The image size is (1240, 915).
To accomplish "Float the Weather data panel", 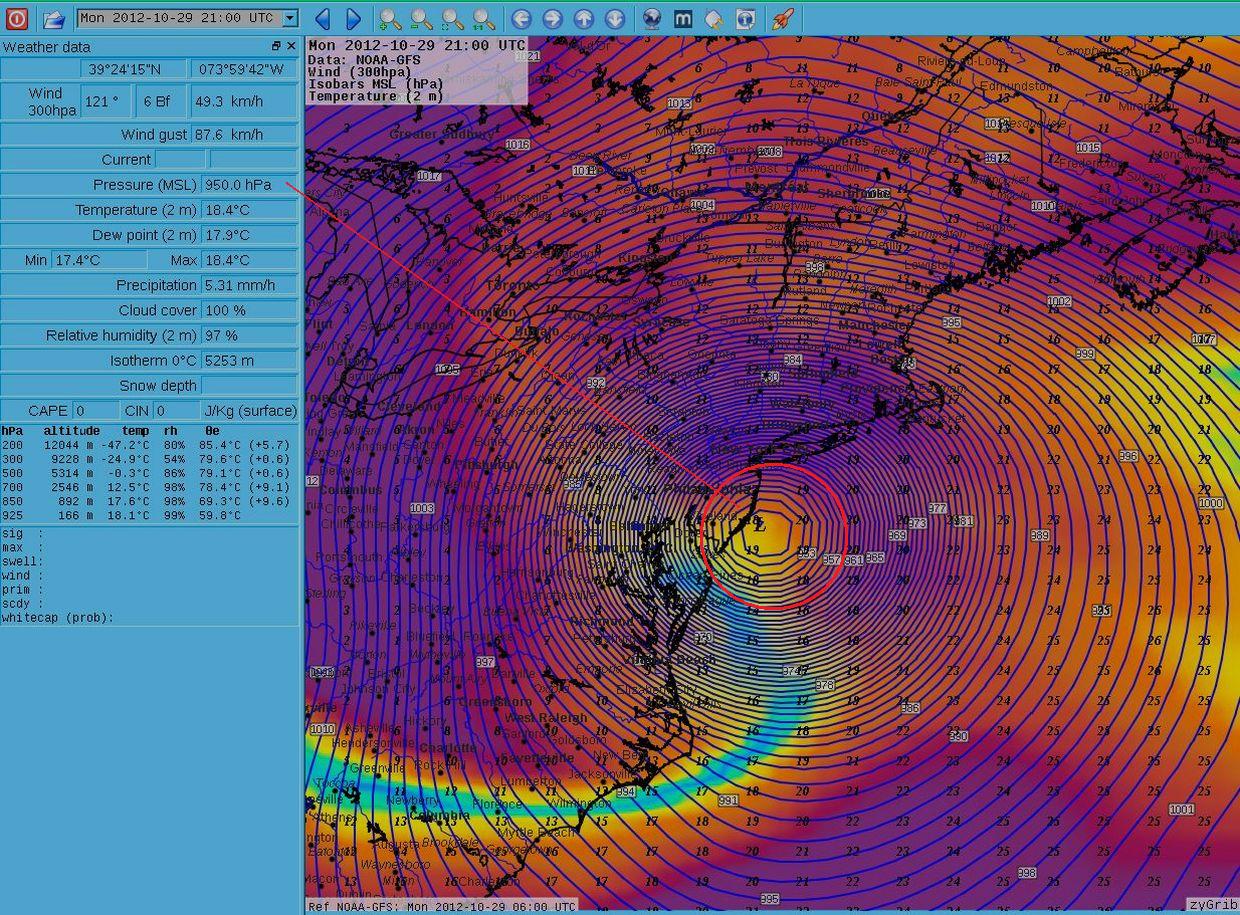I will (x=276, y=46).
